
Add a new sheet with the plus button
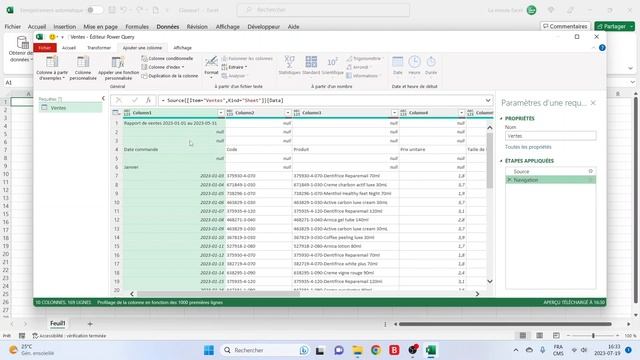coord(90,324)
